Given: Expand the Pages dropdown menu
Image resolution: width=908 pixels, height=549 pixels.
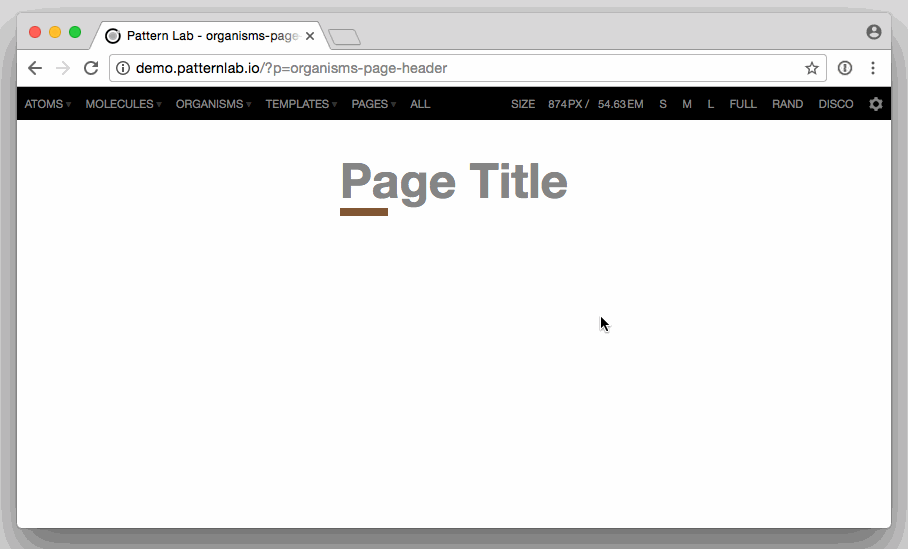Looking at the screenshot, I should tap(374, 104).
